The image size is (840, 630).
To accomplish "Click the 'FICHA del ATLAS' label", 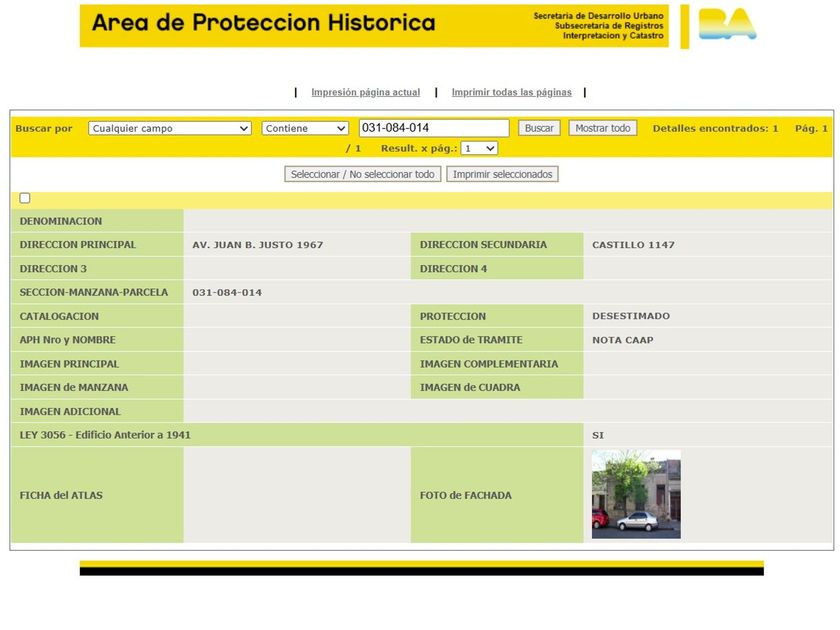I will [x=61, y=496].
